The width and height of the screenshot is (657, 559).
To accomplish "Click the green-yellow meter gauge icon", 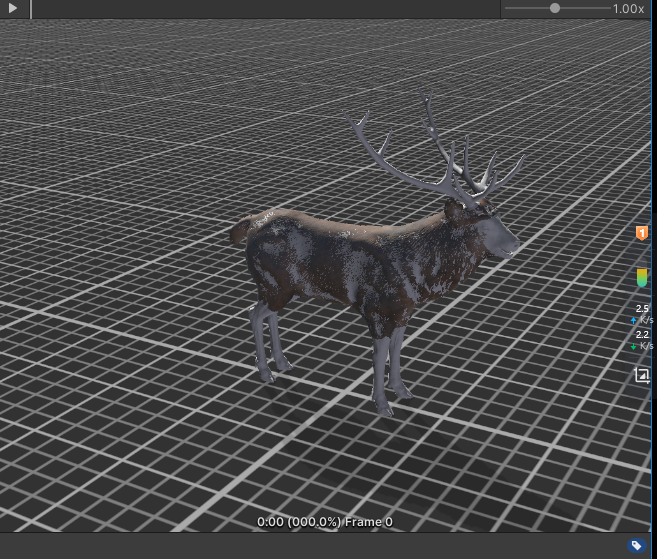I will [641, 278].
